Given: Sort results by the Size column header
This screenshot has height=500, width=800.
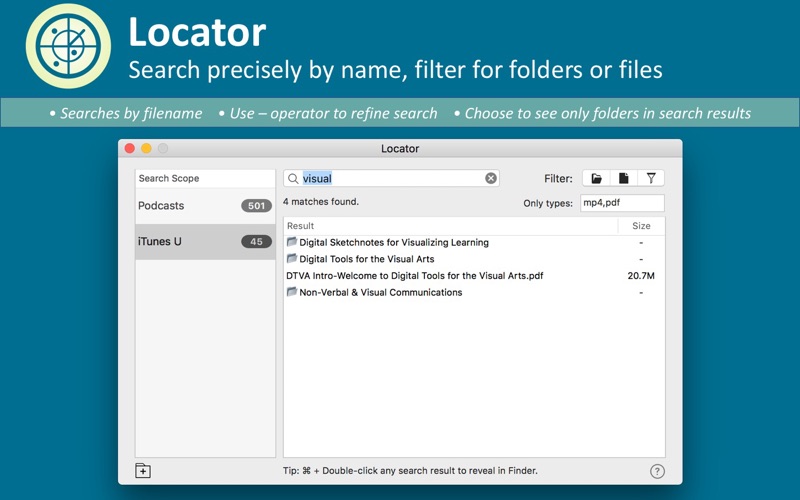Looking at the screenshot, I should click(x=641, y=226).
